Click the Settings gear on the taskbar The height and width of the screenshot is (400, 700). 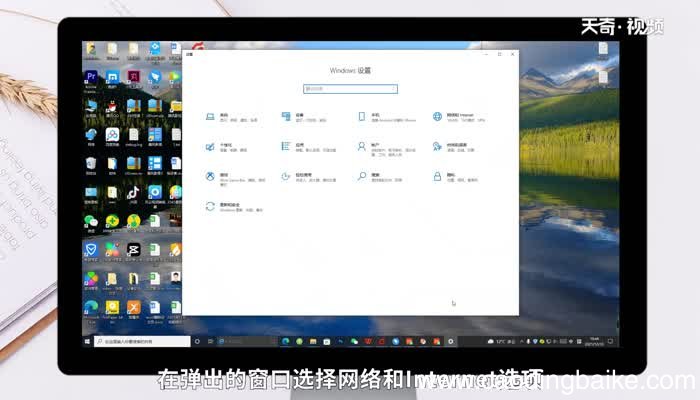[x=450, y=342]
